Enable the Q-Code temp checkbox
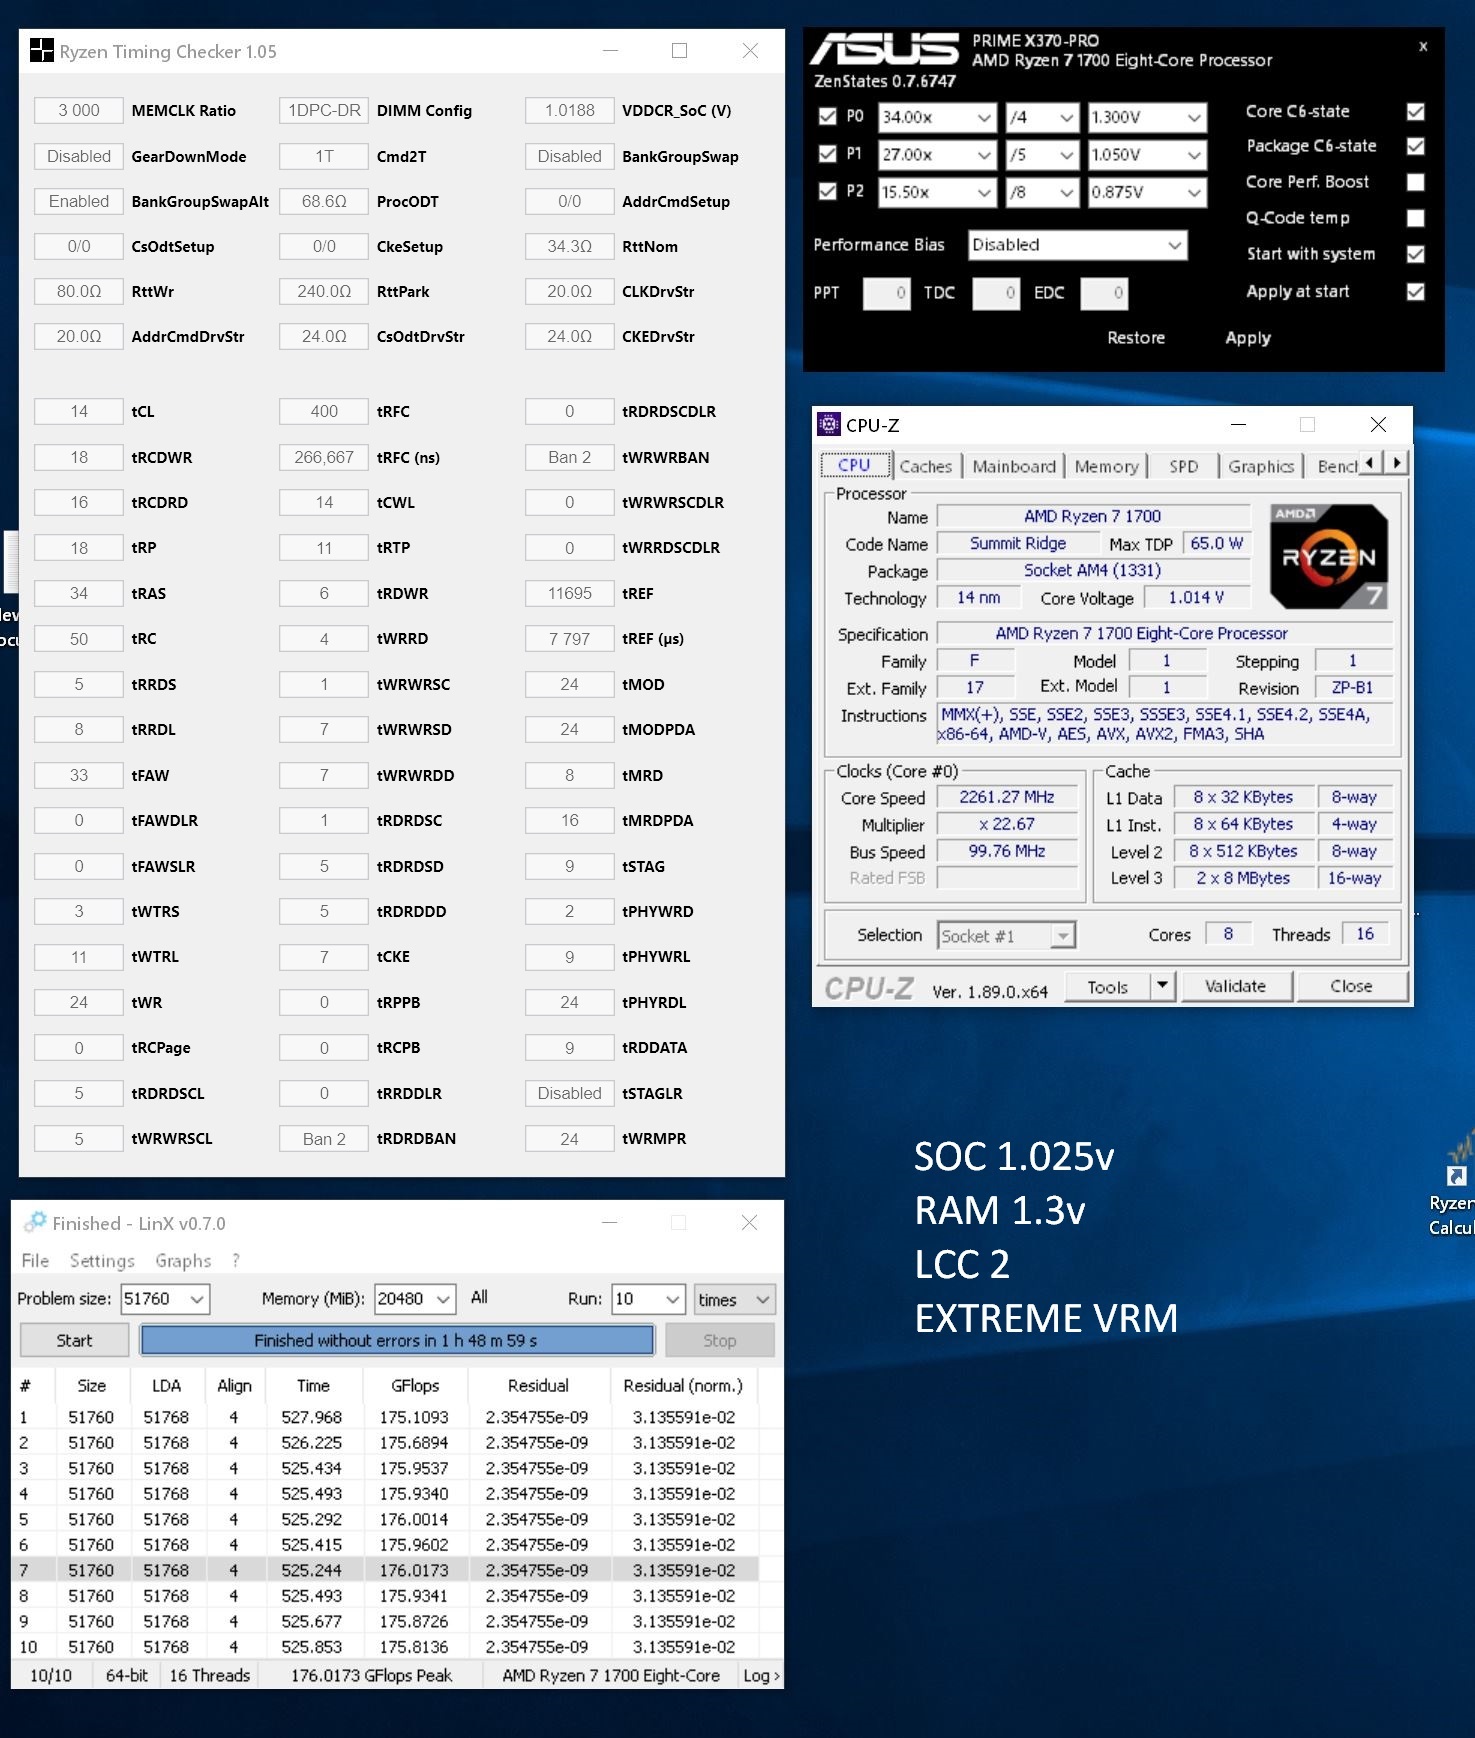The width and height of the screenshot is (1475, 1738). tap(1415, 218)
